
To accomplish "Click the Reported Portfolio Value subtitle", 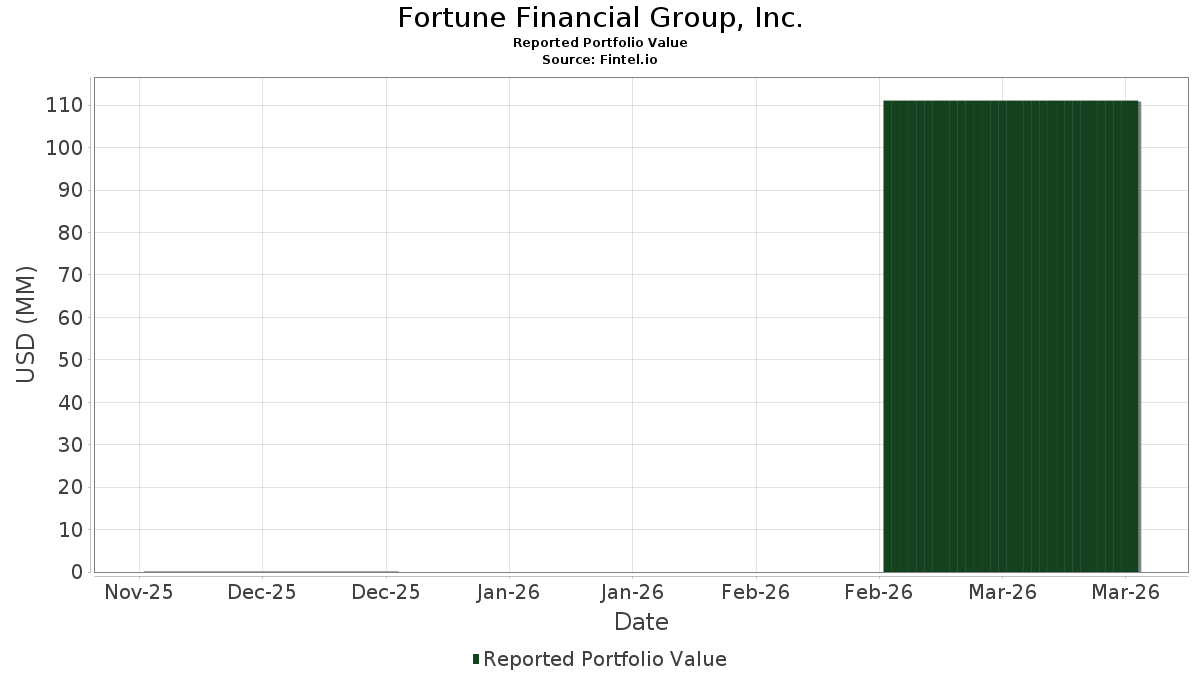I will pos(600,43).
